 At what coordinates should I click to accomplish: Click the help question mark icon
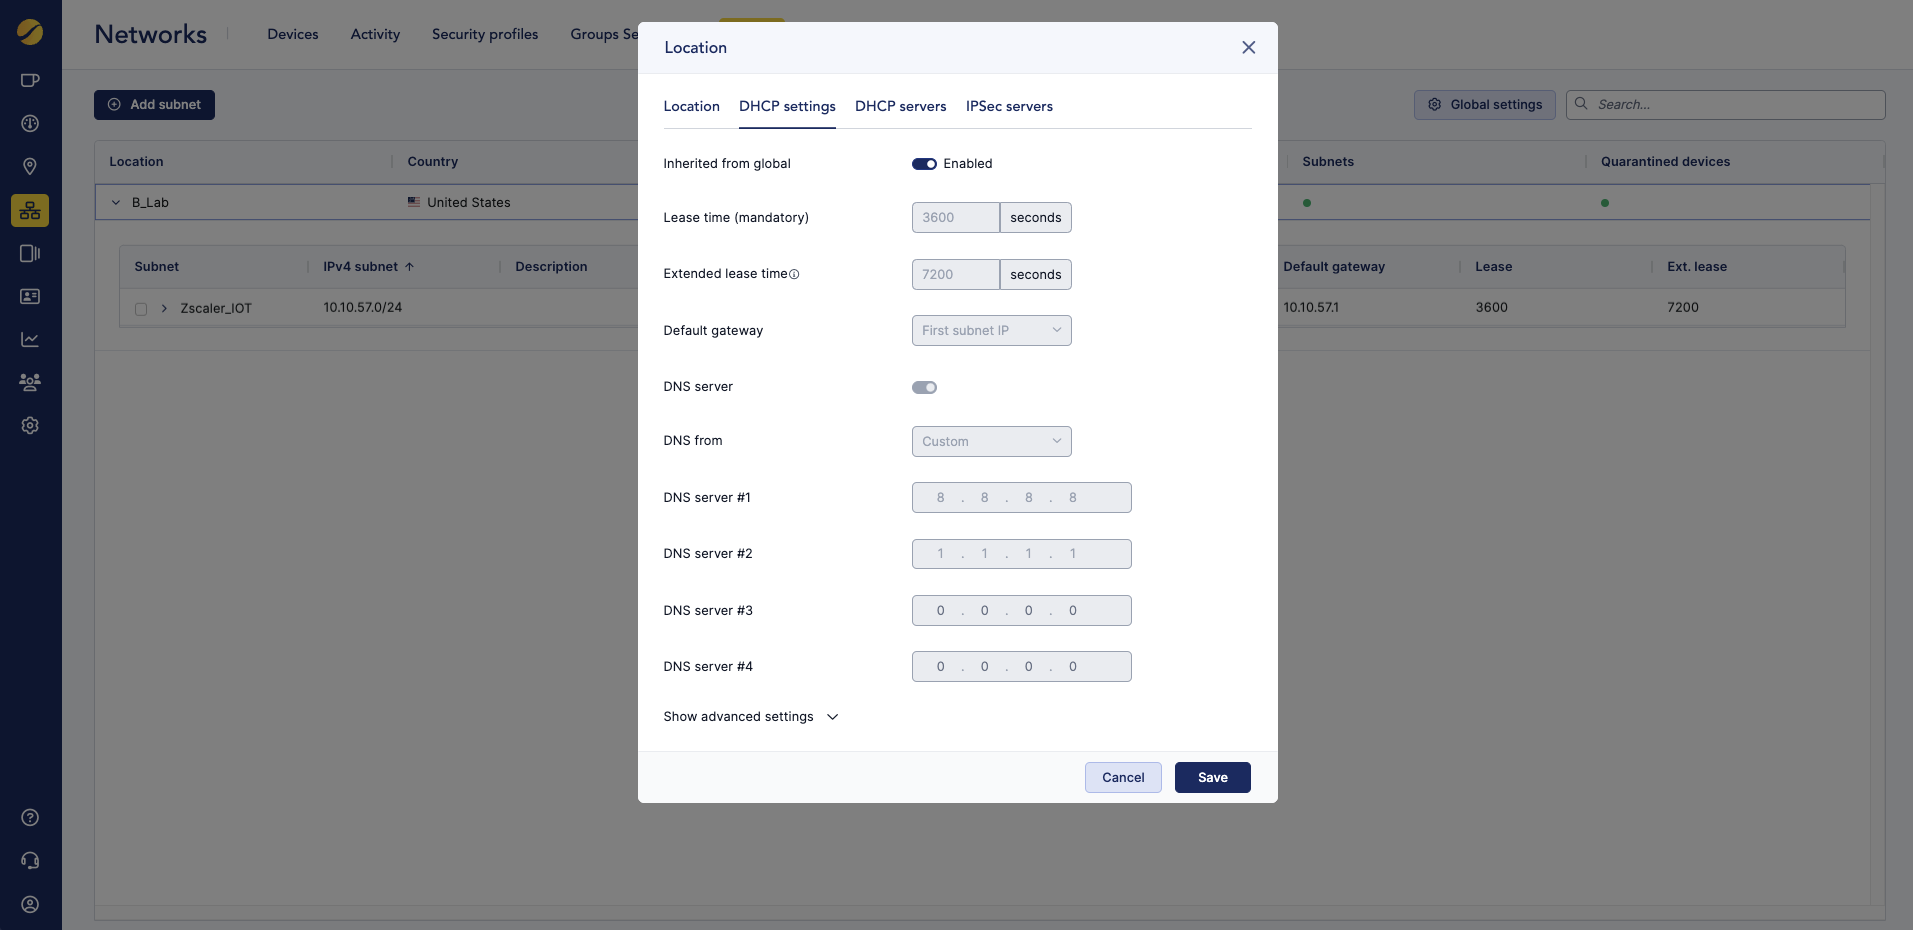pyautogui.click(x=30, y=818)
